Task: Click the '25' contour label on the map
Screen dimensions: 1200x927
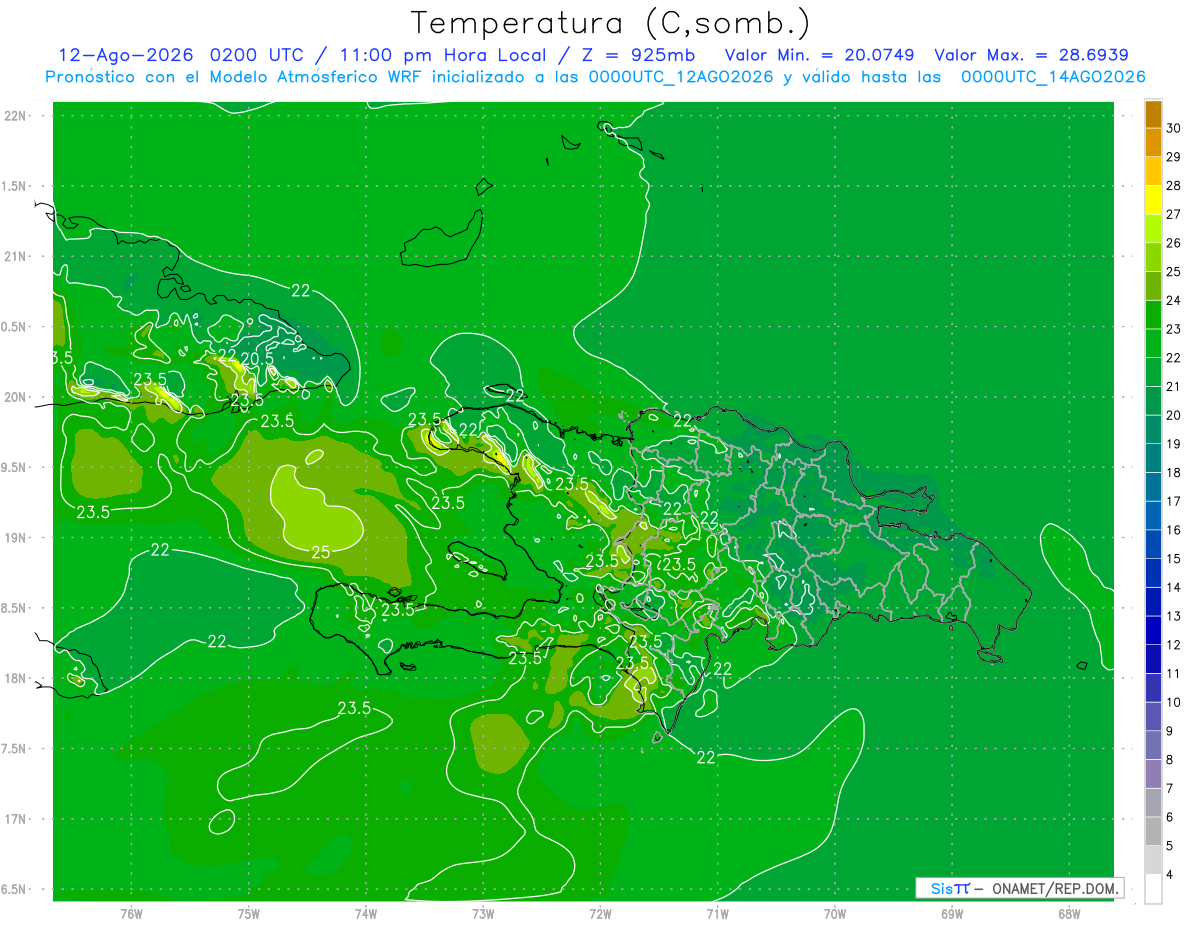Action: pyautogui.click(x=321, y=551)
